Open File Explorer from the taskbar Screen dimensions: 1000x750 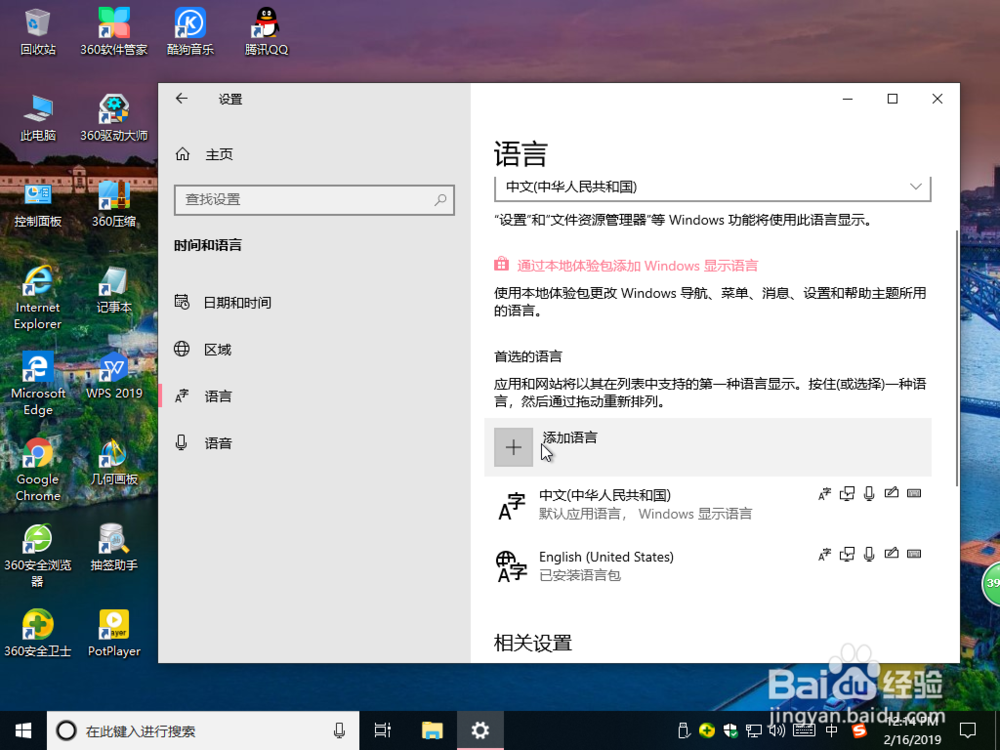[x=432, y=730]
